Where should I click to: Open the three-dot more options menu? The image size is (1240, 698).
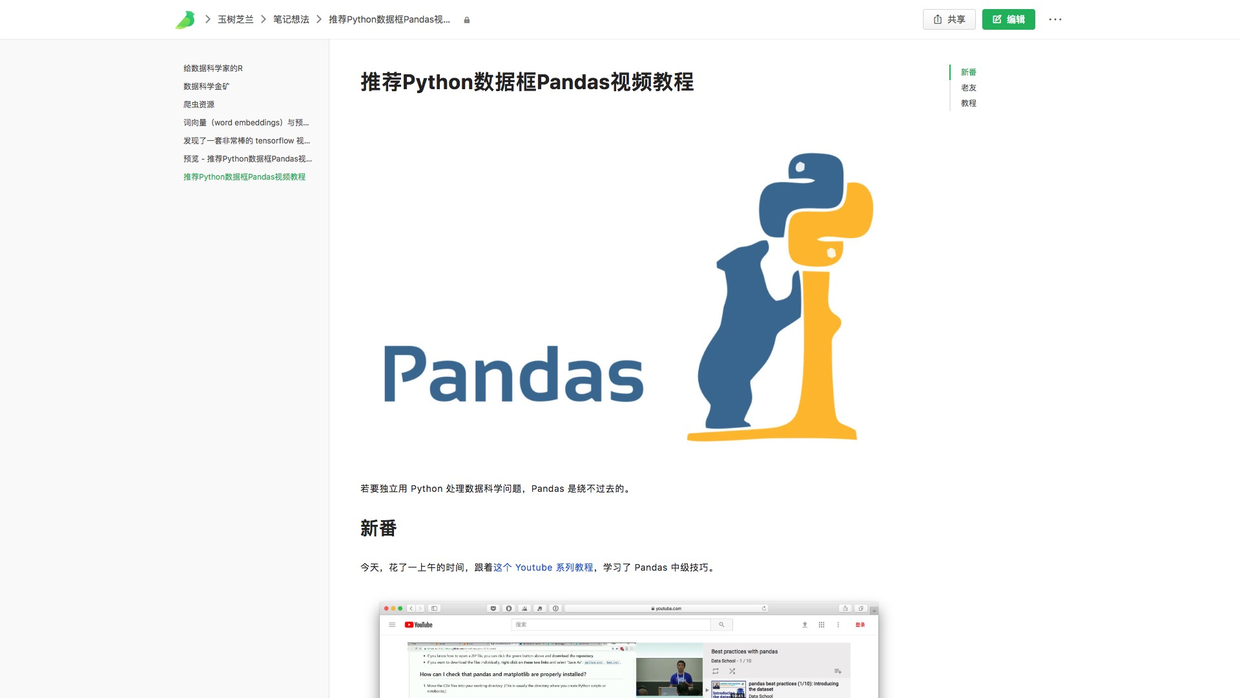(x=1055, y=20)
